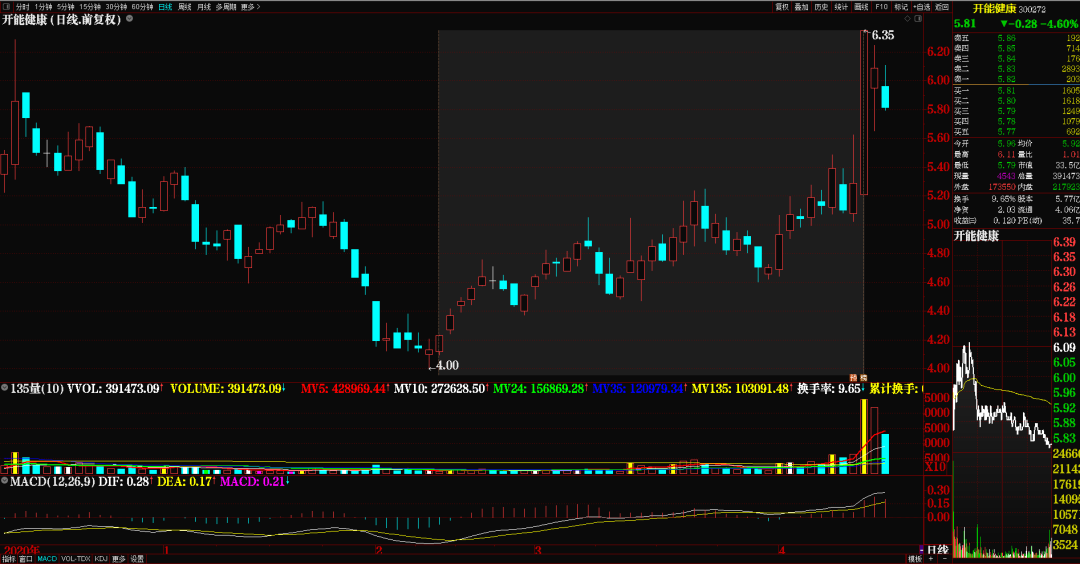Toggle the left sidebar panel icon
This screenshot has height=564, width=1080.
7,7
